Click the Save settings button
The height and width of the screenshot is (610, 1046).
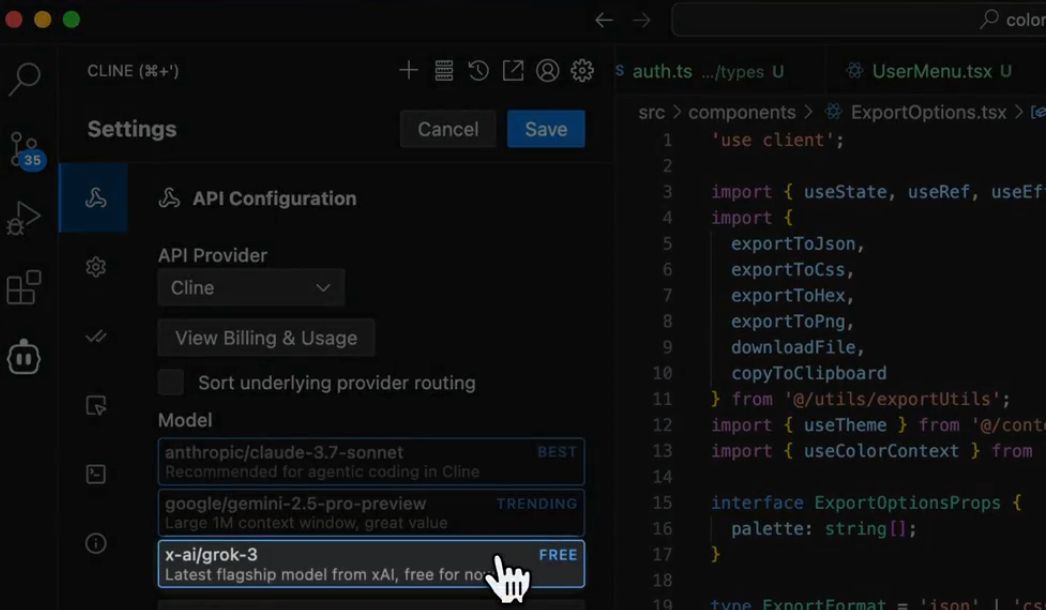[545, 129]
